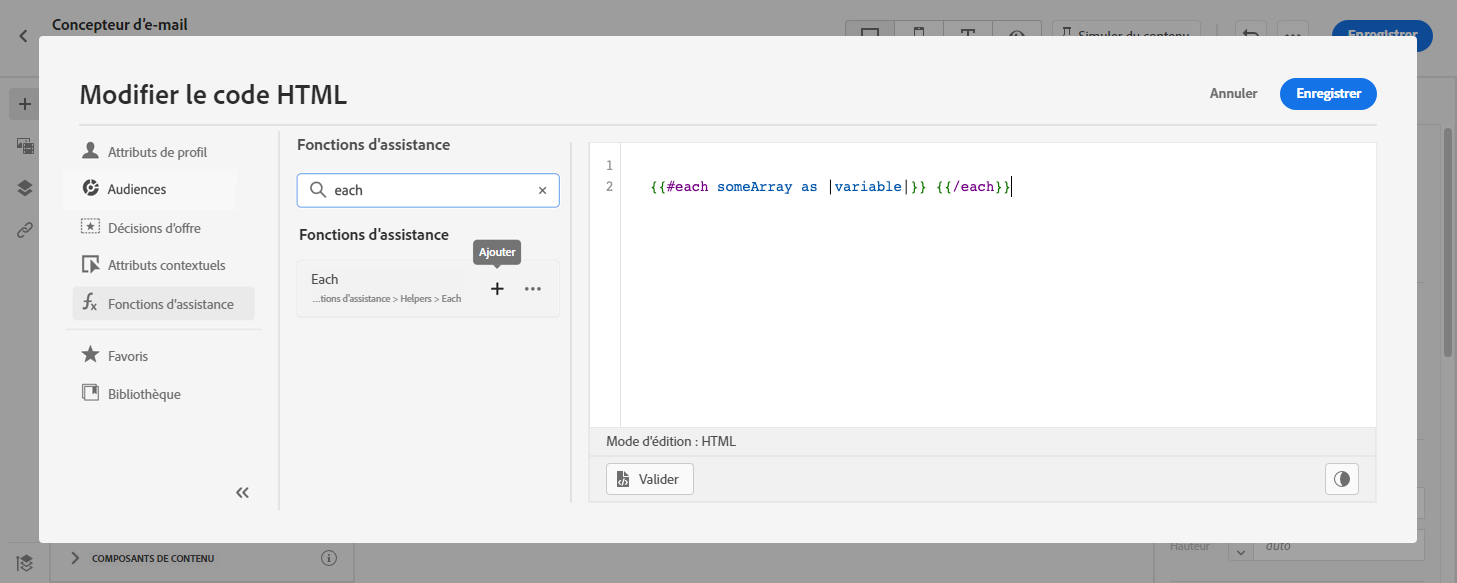Expand Composants de contenu section
This screenshot has height=583, width=1457.
pos(75,558)
